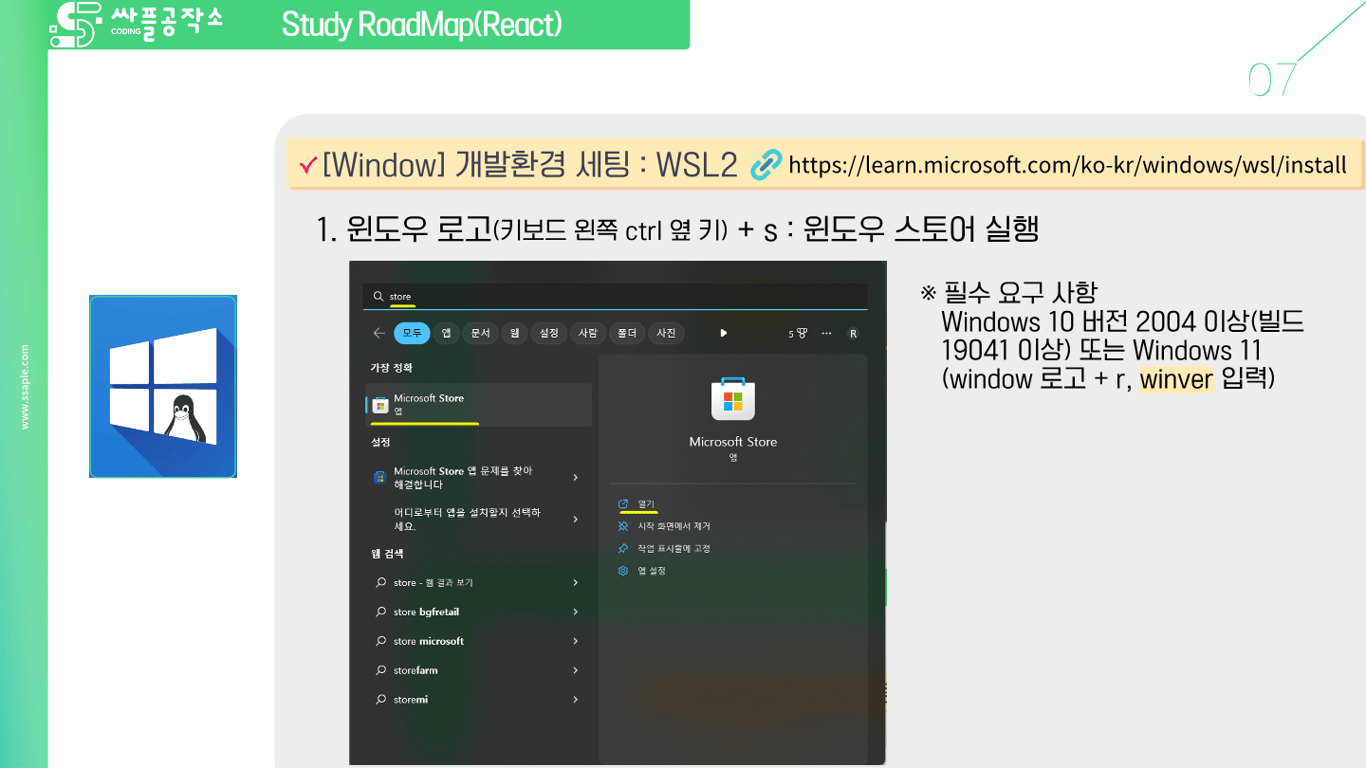The image size is (1366, 768).
Task: Expand the "어디로부터 앱을 설치할지 선택하세요" chevron
Action: point(575,519)
